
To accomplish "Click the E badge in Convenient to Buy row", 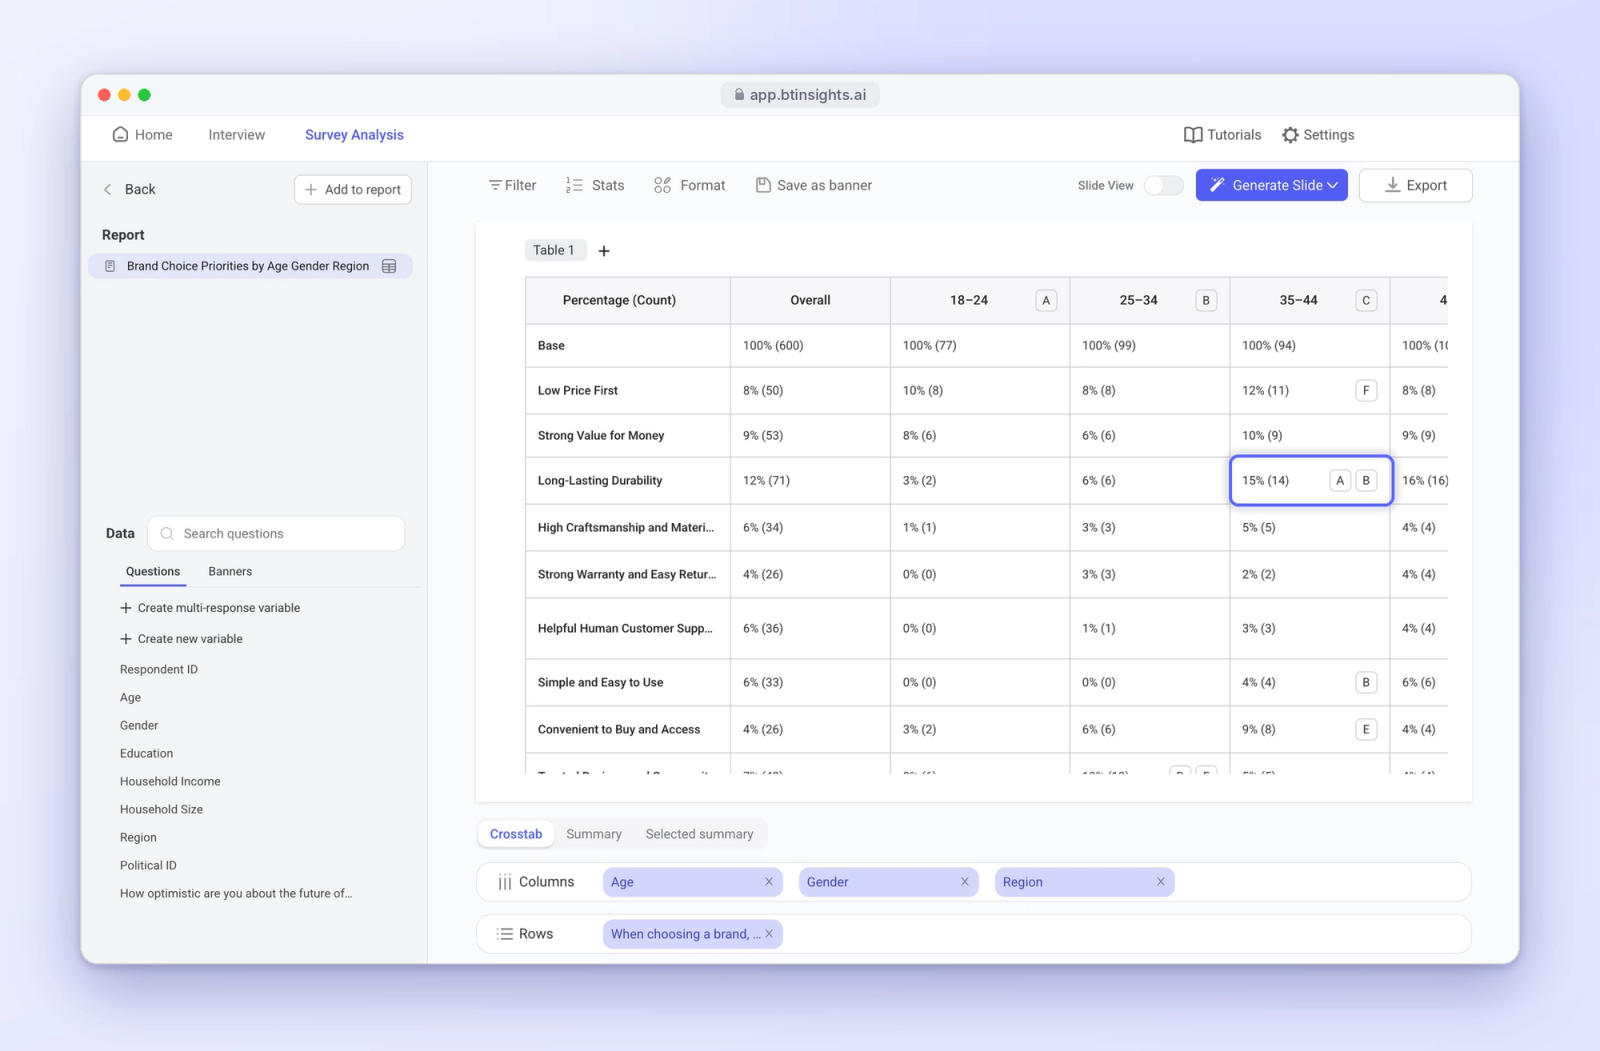I will pyautogui.click(x=1366, y=729).
